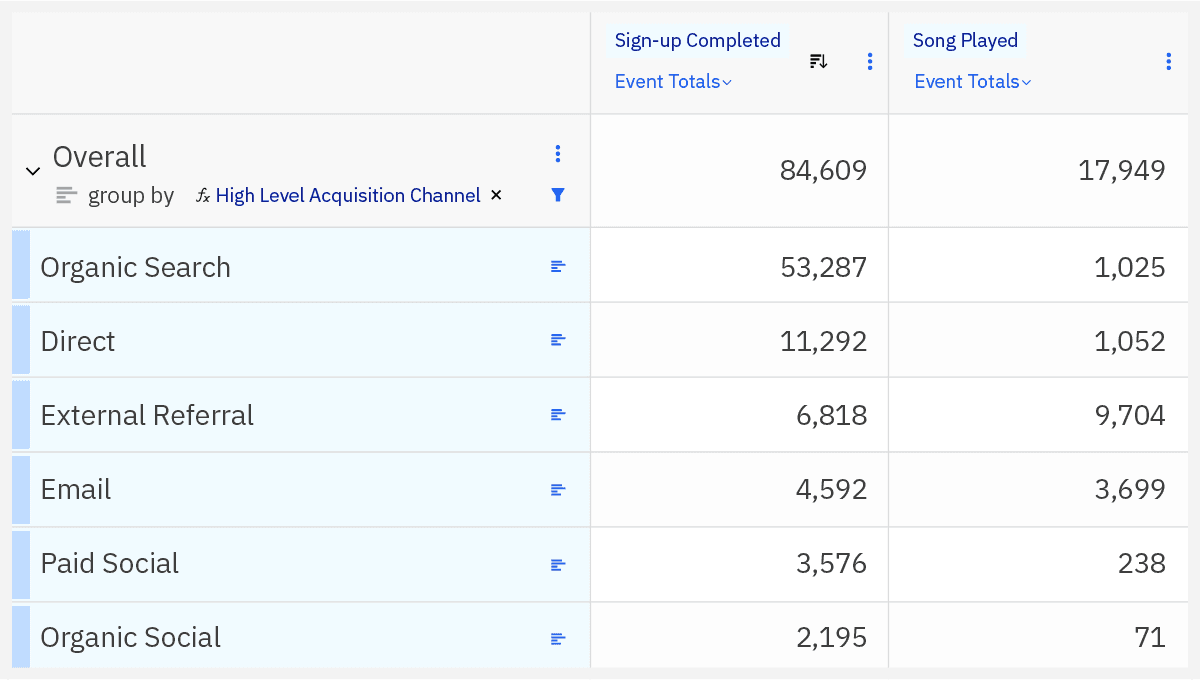Screen dimensions: 1200x680
Task: Click the formula icon before High Level Acquisition Channel
Action: click(x=203, y=195)
